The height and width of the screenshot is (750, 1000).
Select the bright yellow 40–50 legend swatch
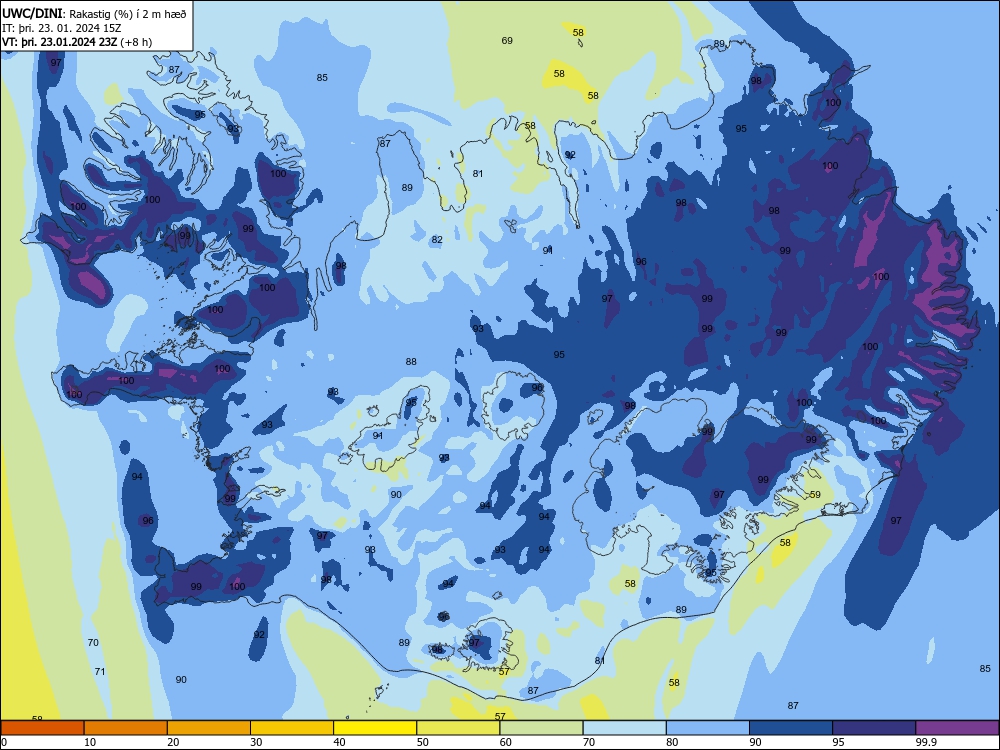(375, 728)
